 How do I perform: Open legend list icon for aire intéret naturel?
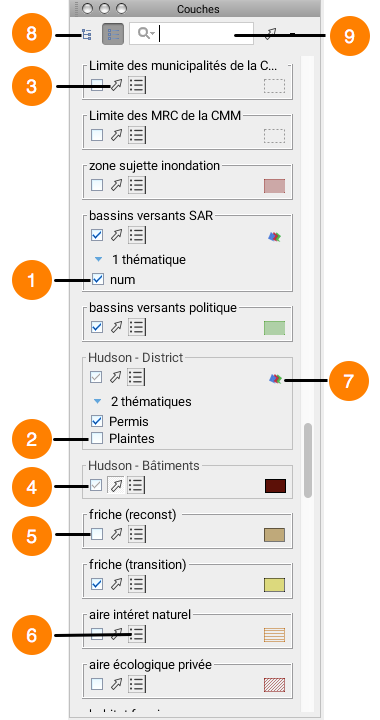pos(137,634)
